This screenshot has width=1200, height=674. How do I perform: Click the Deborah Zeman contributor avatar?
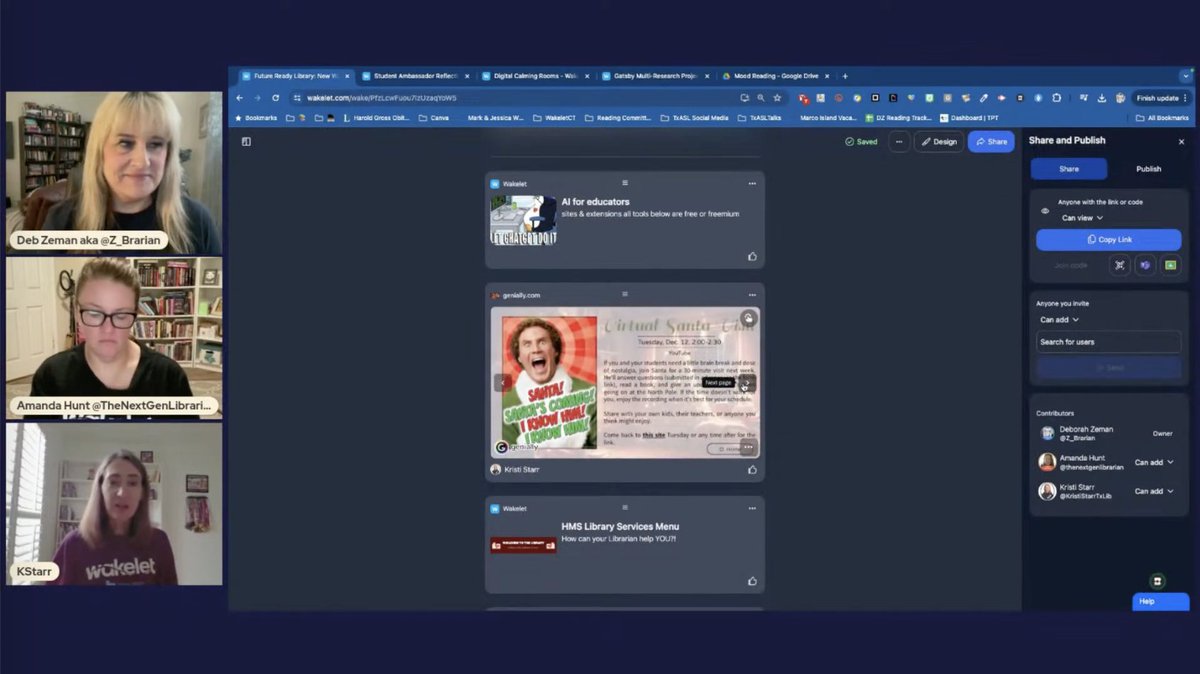pyautogui.click(x=1047, y=433)
